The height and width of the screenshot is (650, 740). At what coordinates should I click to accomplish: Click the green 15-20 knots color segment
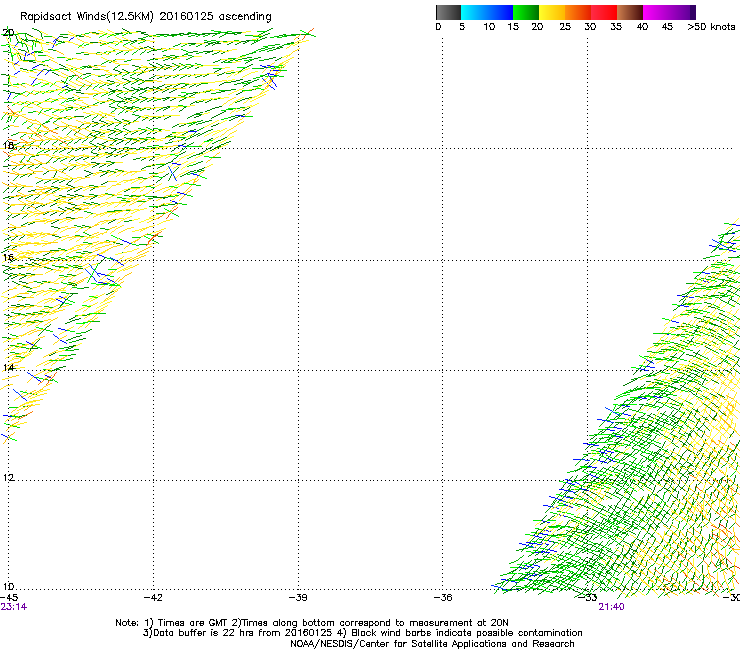[526, 12]
